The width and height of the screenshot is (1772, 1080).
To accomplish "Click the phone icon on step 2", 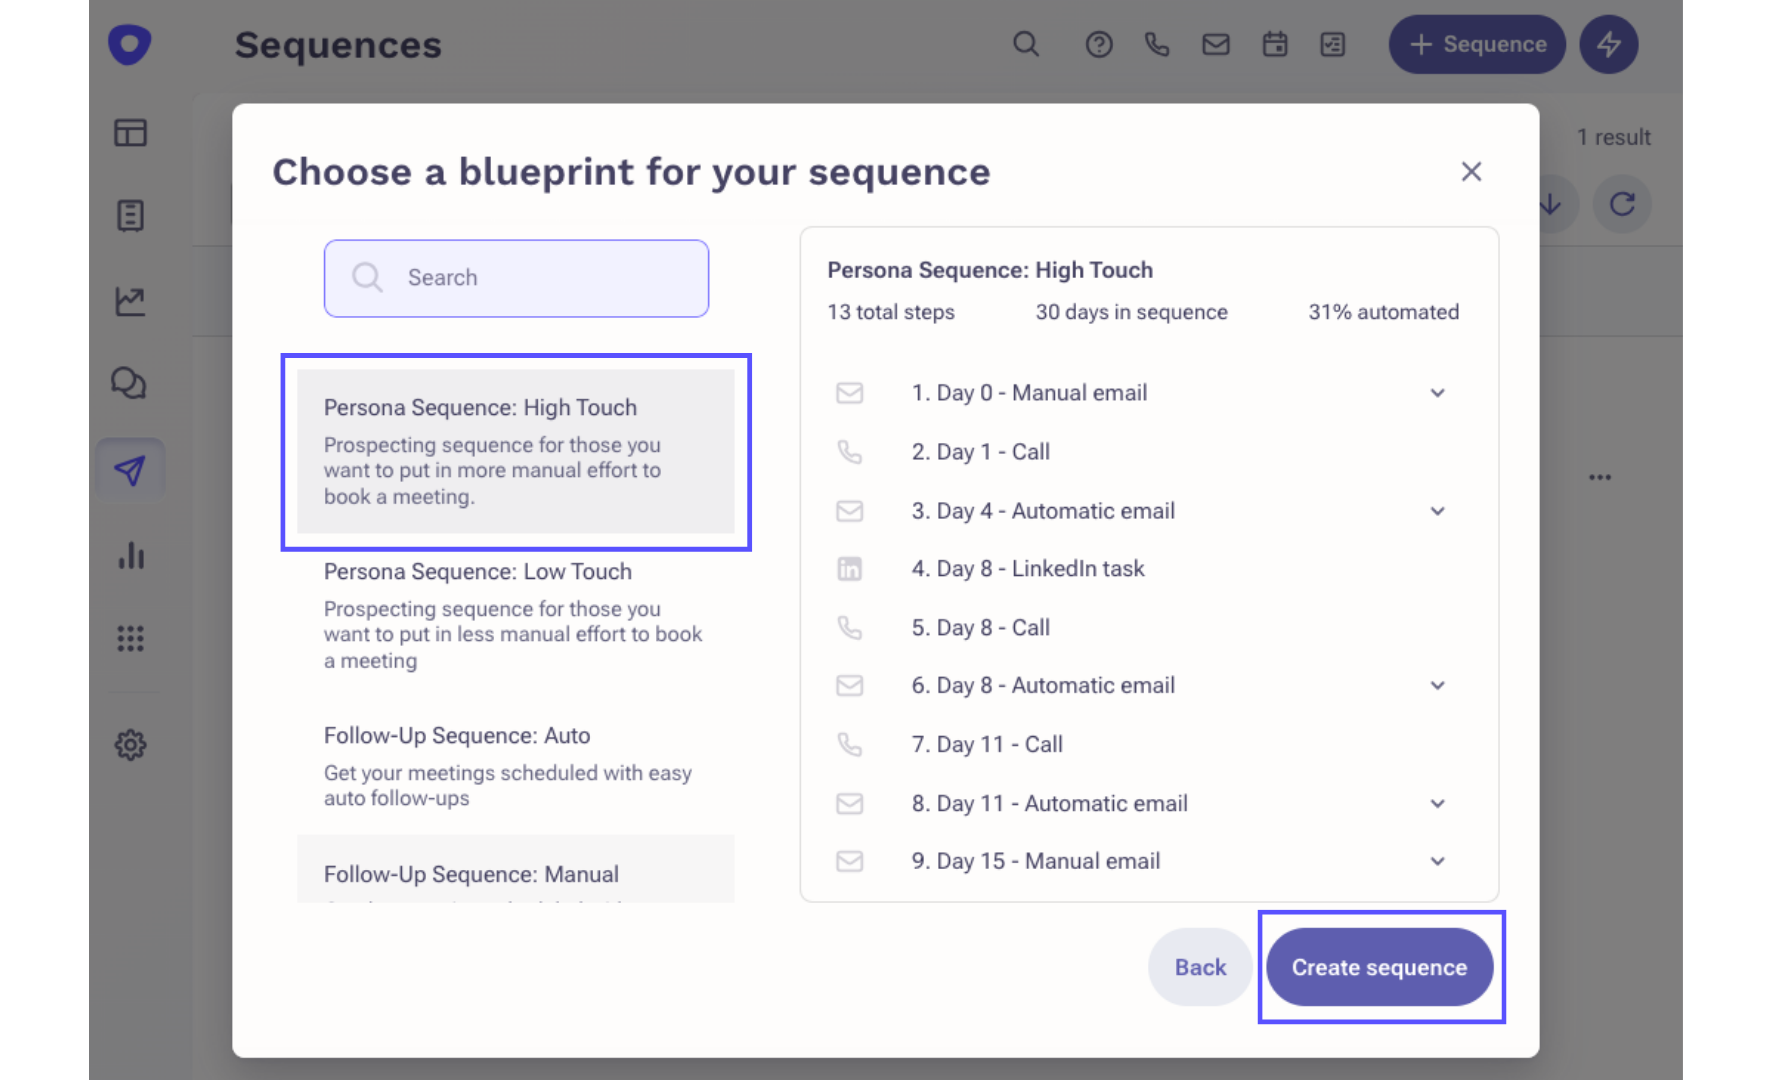I will pyautogui.click(x=849, y=452).
